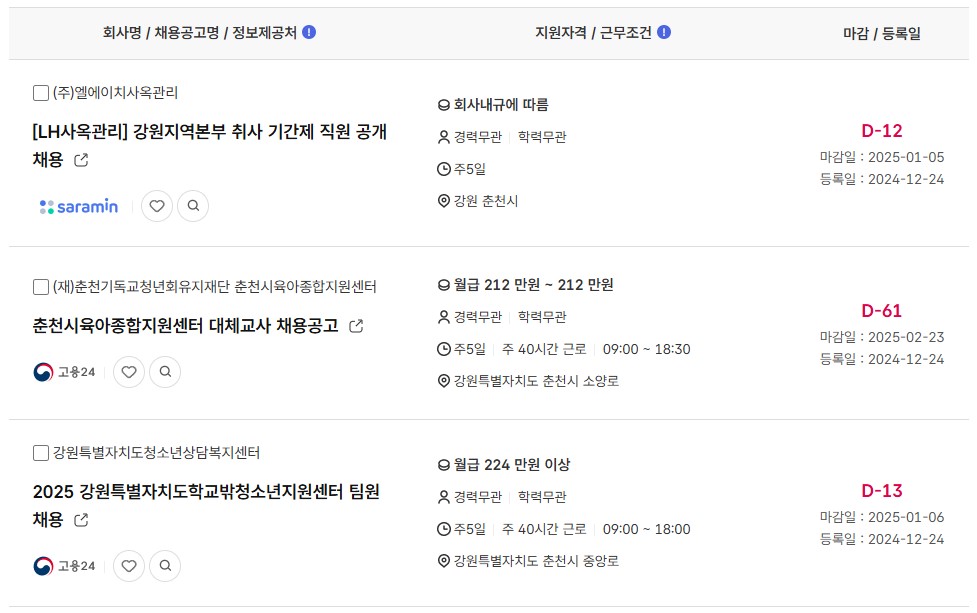This screenshot has width=977, height=613.
Task: Click the saramin source logo
Action: [x=79, y=206]
